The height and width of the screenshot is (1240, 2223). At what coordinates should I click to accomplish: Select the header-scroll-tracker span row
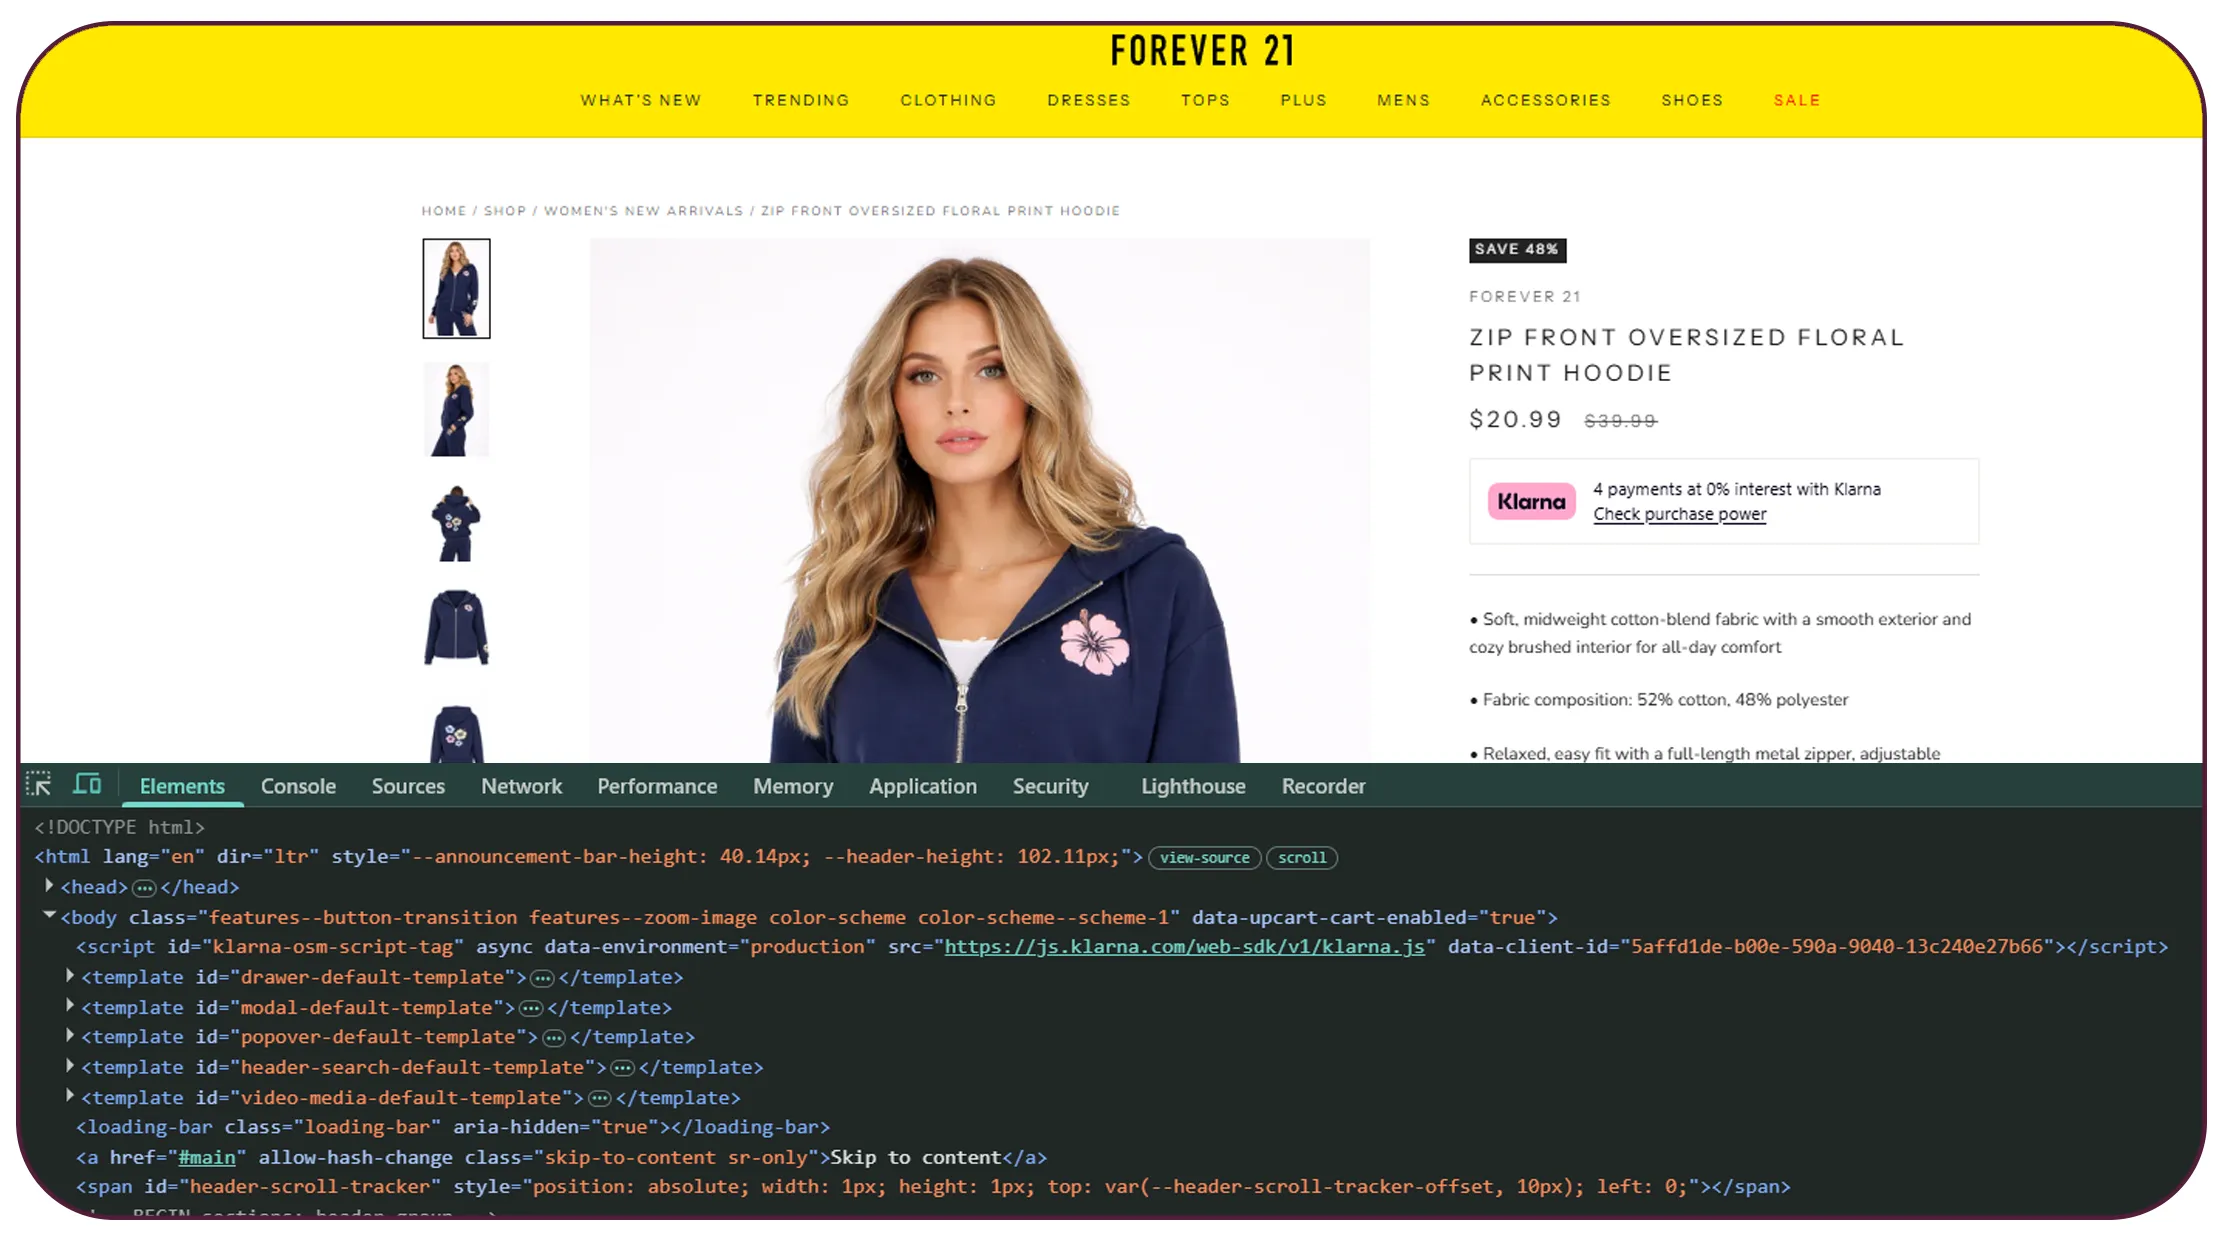click(933, 1187)
